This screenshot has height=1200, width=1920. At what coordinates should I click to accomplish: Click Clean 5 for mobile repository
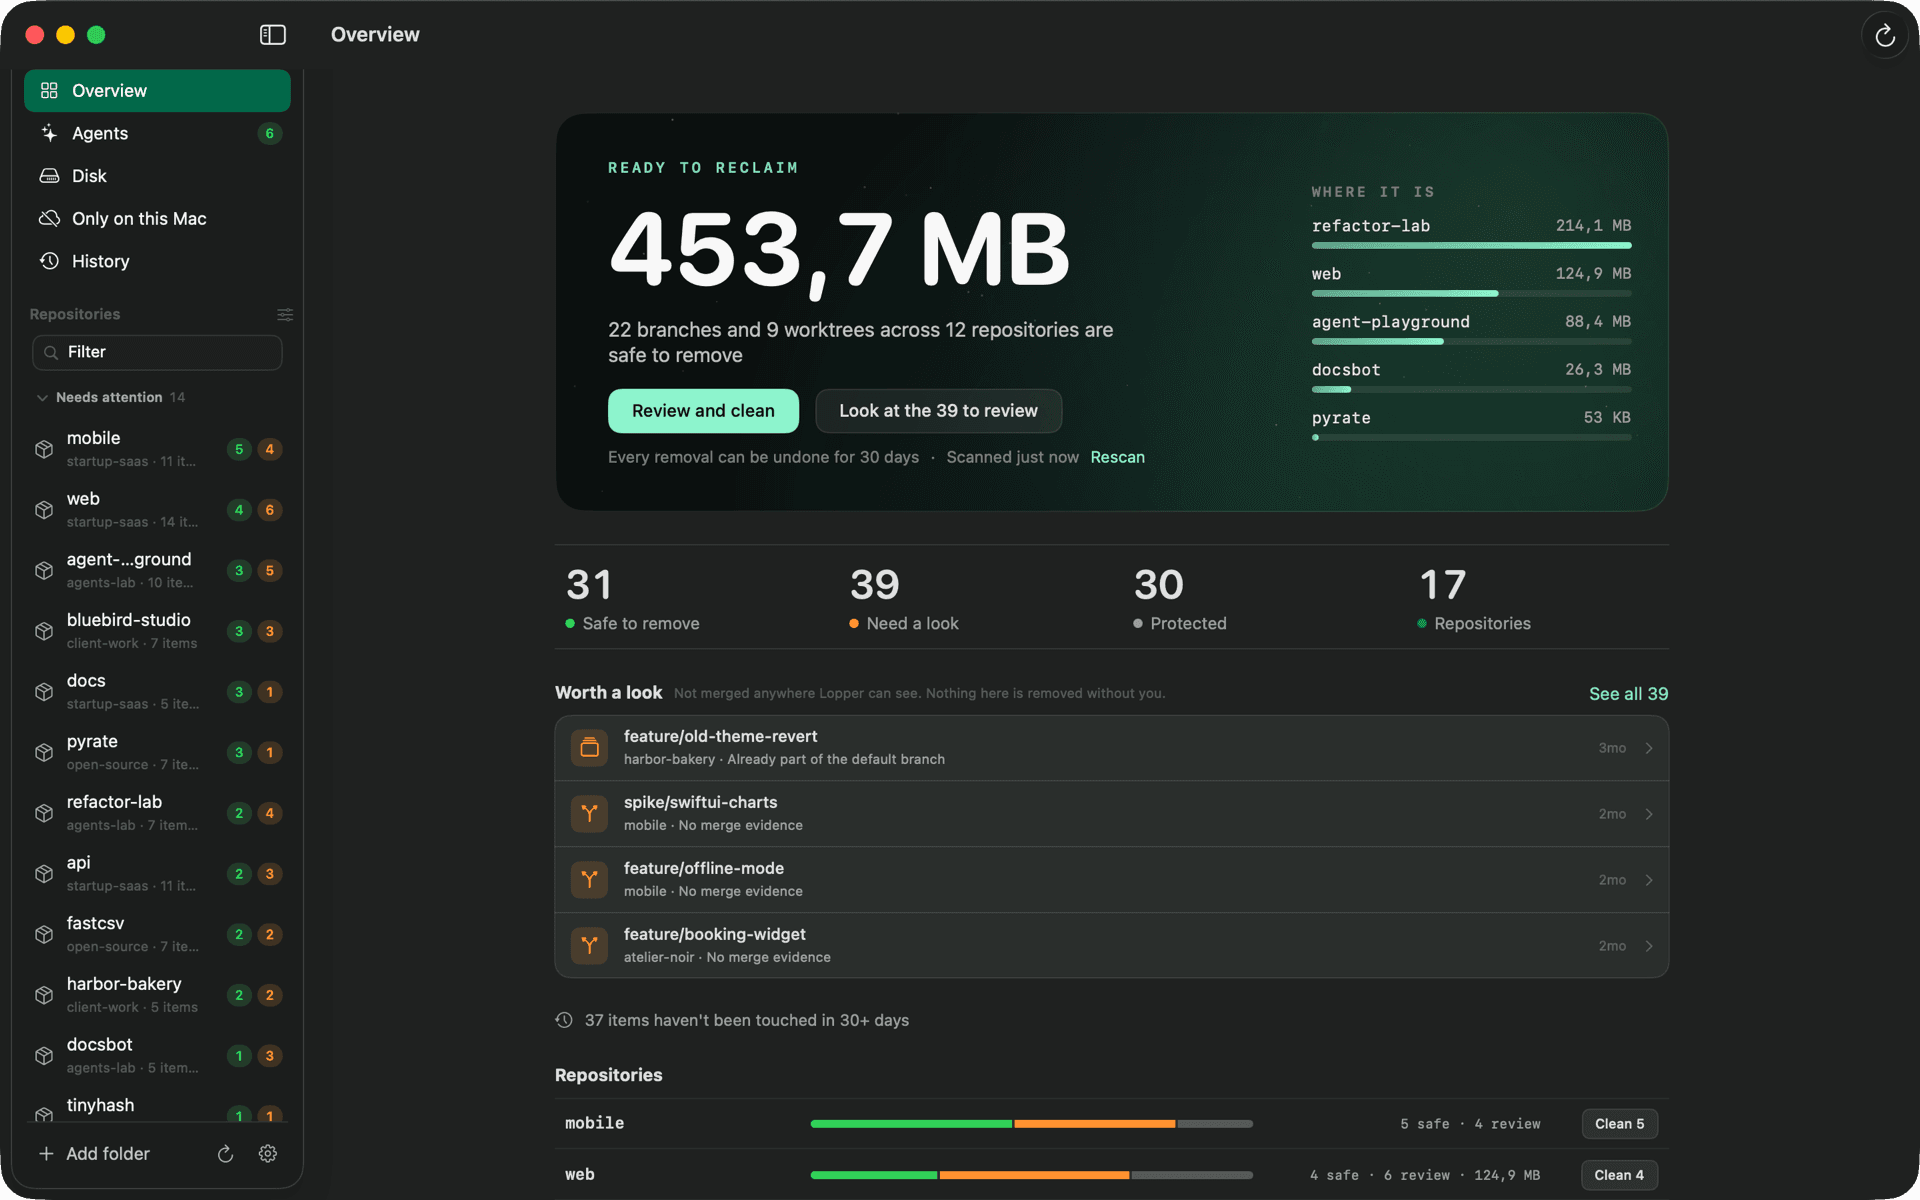pyautogui.click(x=1619, y=1124)
